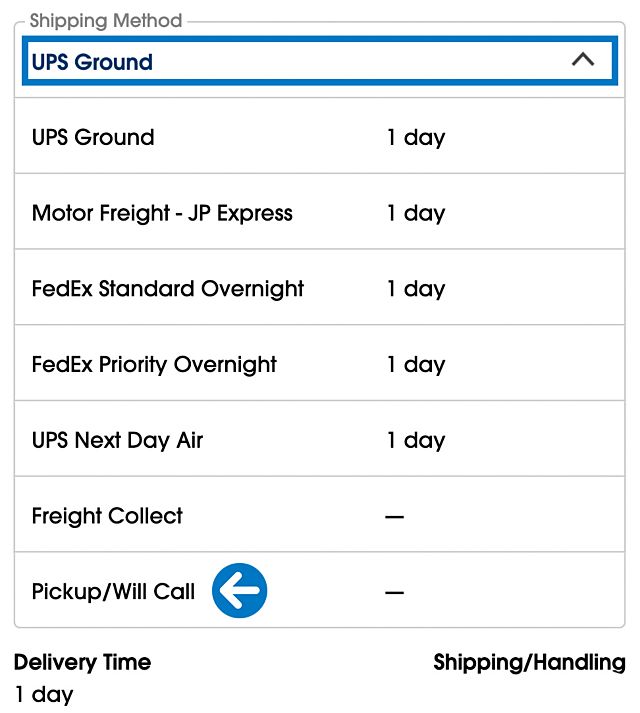Choose Pickup/Will Call shipping method
Image resolution: width=640 pixels, height=713 pixels.
[x=113, y=592]
